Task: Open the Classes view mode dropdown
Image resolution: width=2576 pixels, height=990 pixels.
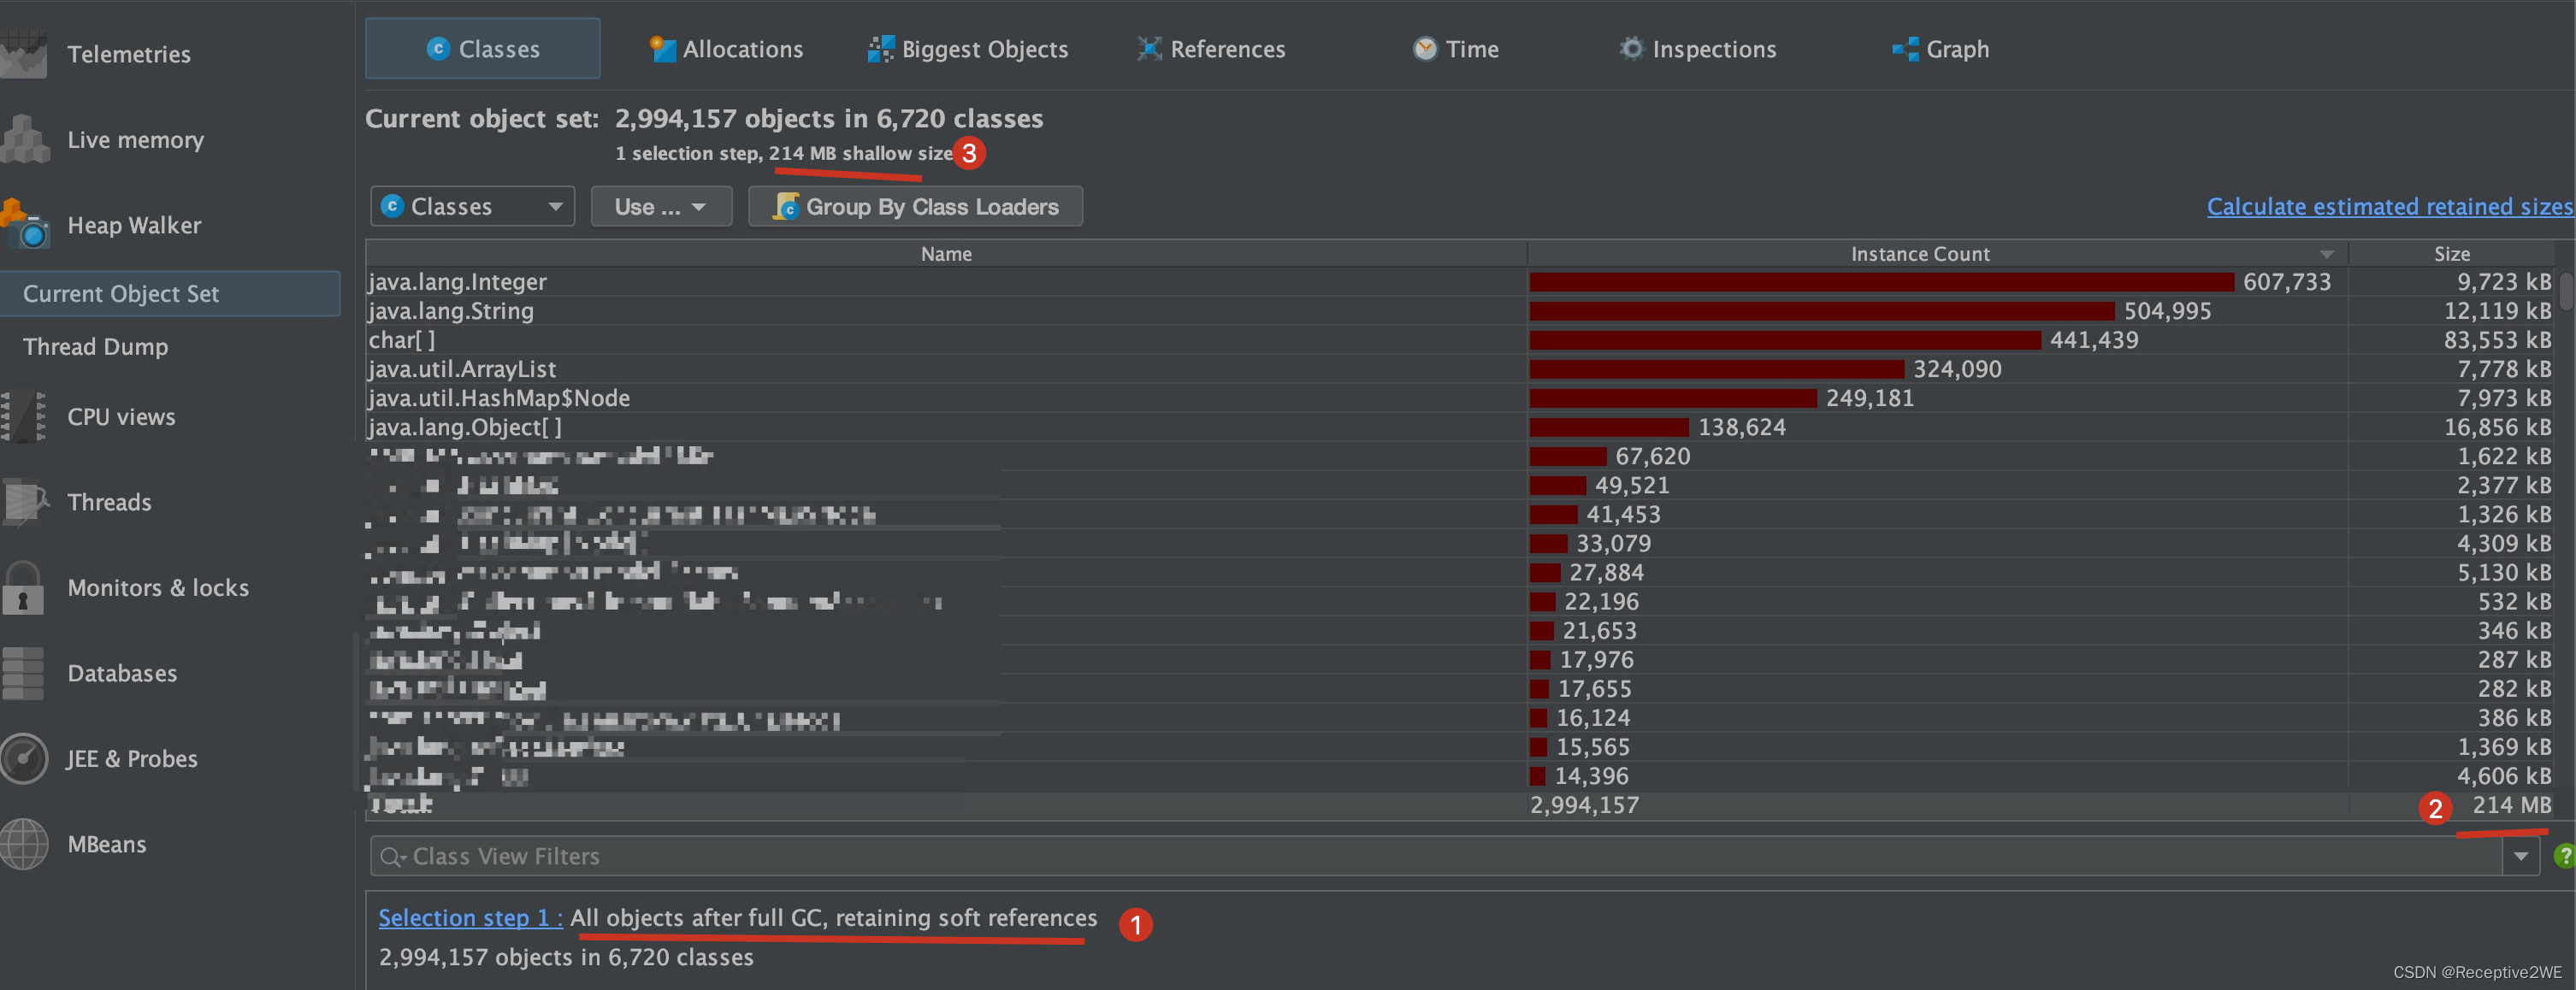Action: pyautogui.click(x=472, y=206)
